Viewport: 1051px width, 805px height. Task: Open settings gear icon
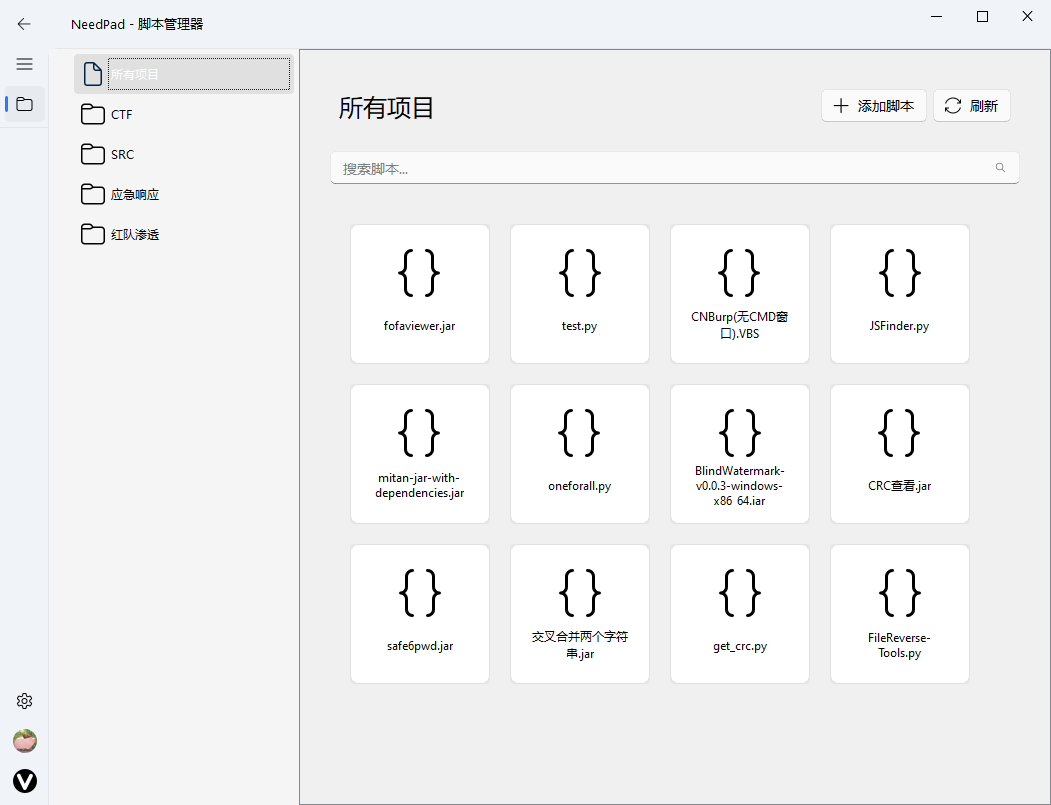pyautogui.click(x=25, y=701)
